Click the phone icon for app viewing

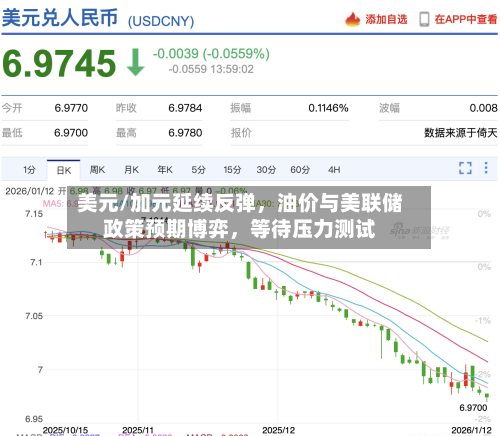pyautogui.click(x=424, y=19)
